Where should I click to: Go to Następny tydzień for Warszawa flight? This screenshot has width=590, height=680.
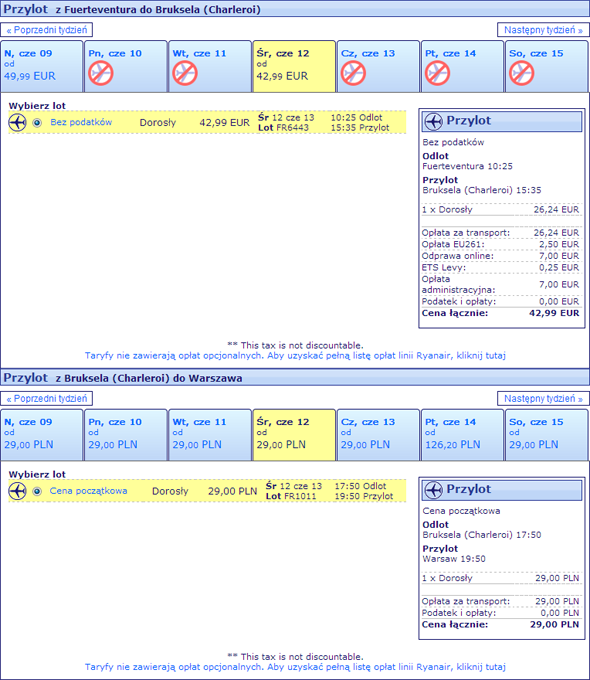click(x=543, y=399)
